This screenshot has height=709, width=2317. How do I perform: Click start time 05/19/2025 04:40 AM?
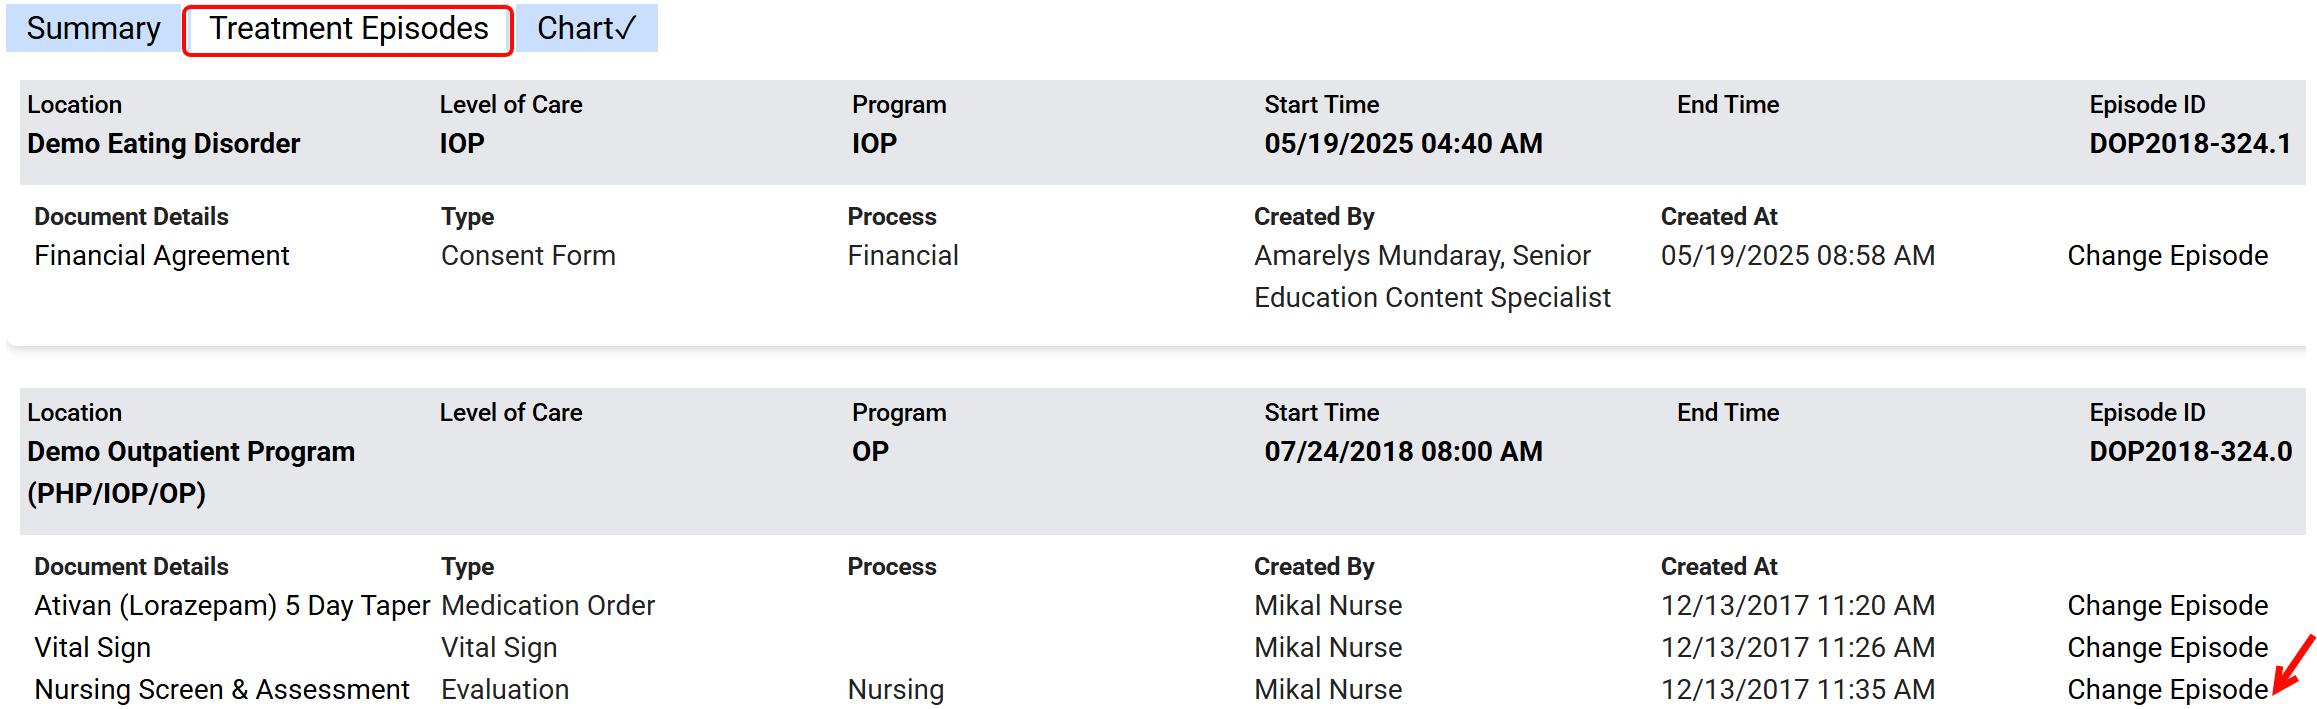(1402, 144)
